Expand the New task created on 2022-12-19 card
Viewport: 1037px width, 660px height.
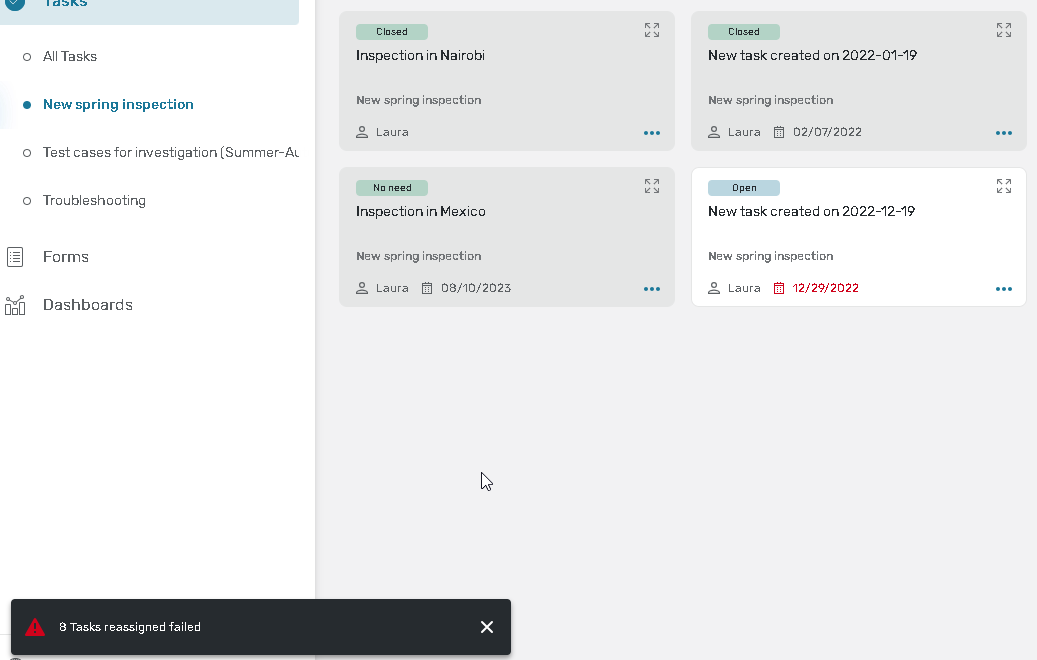point(1004,187)
